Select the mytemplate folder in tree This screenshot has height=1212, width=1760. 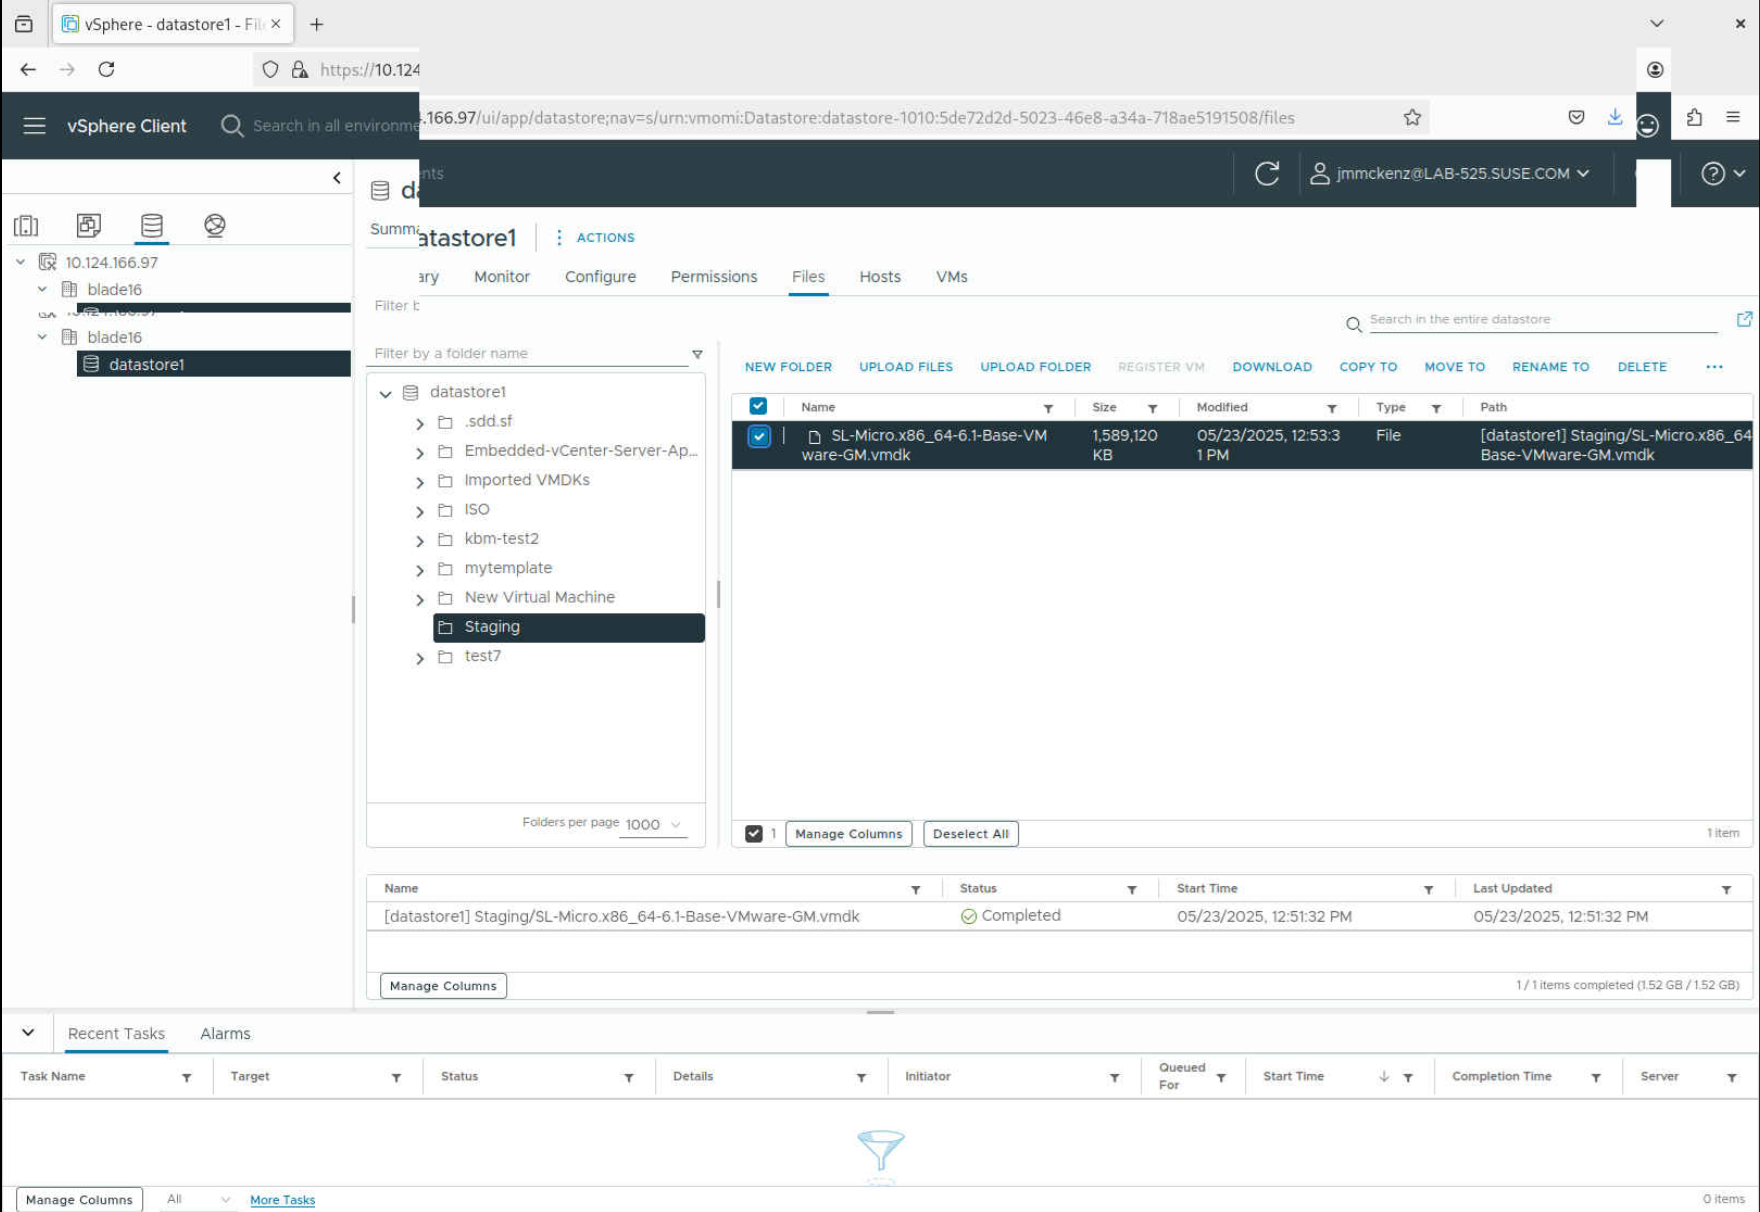tap(507, 568)
